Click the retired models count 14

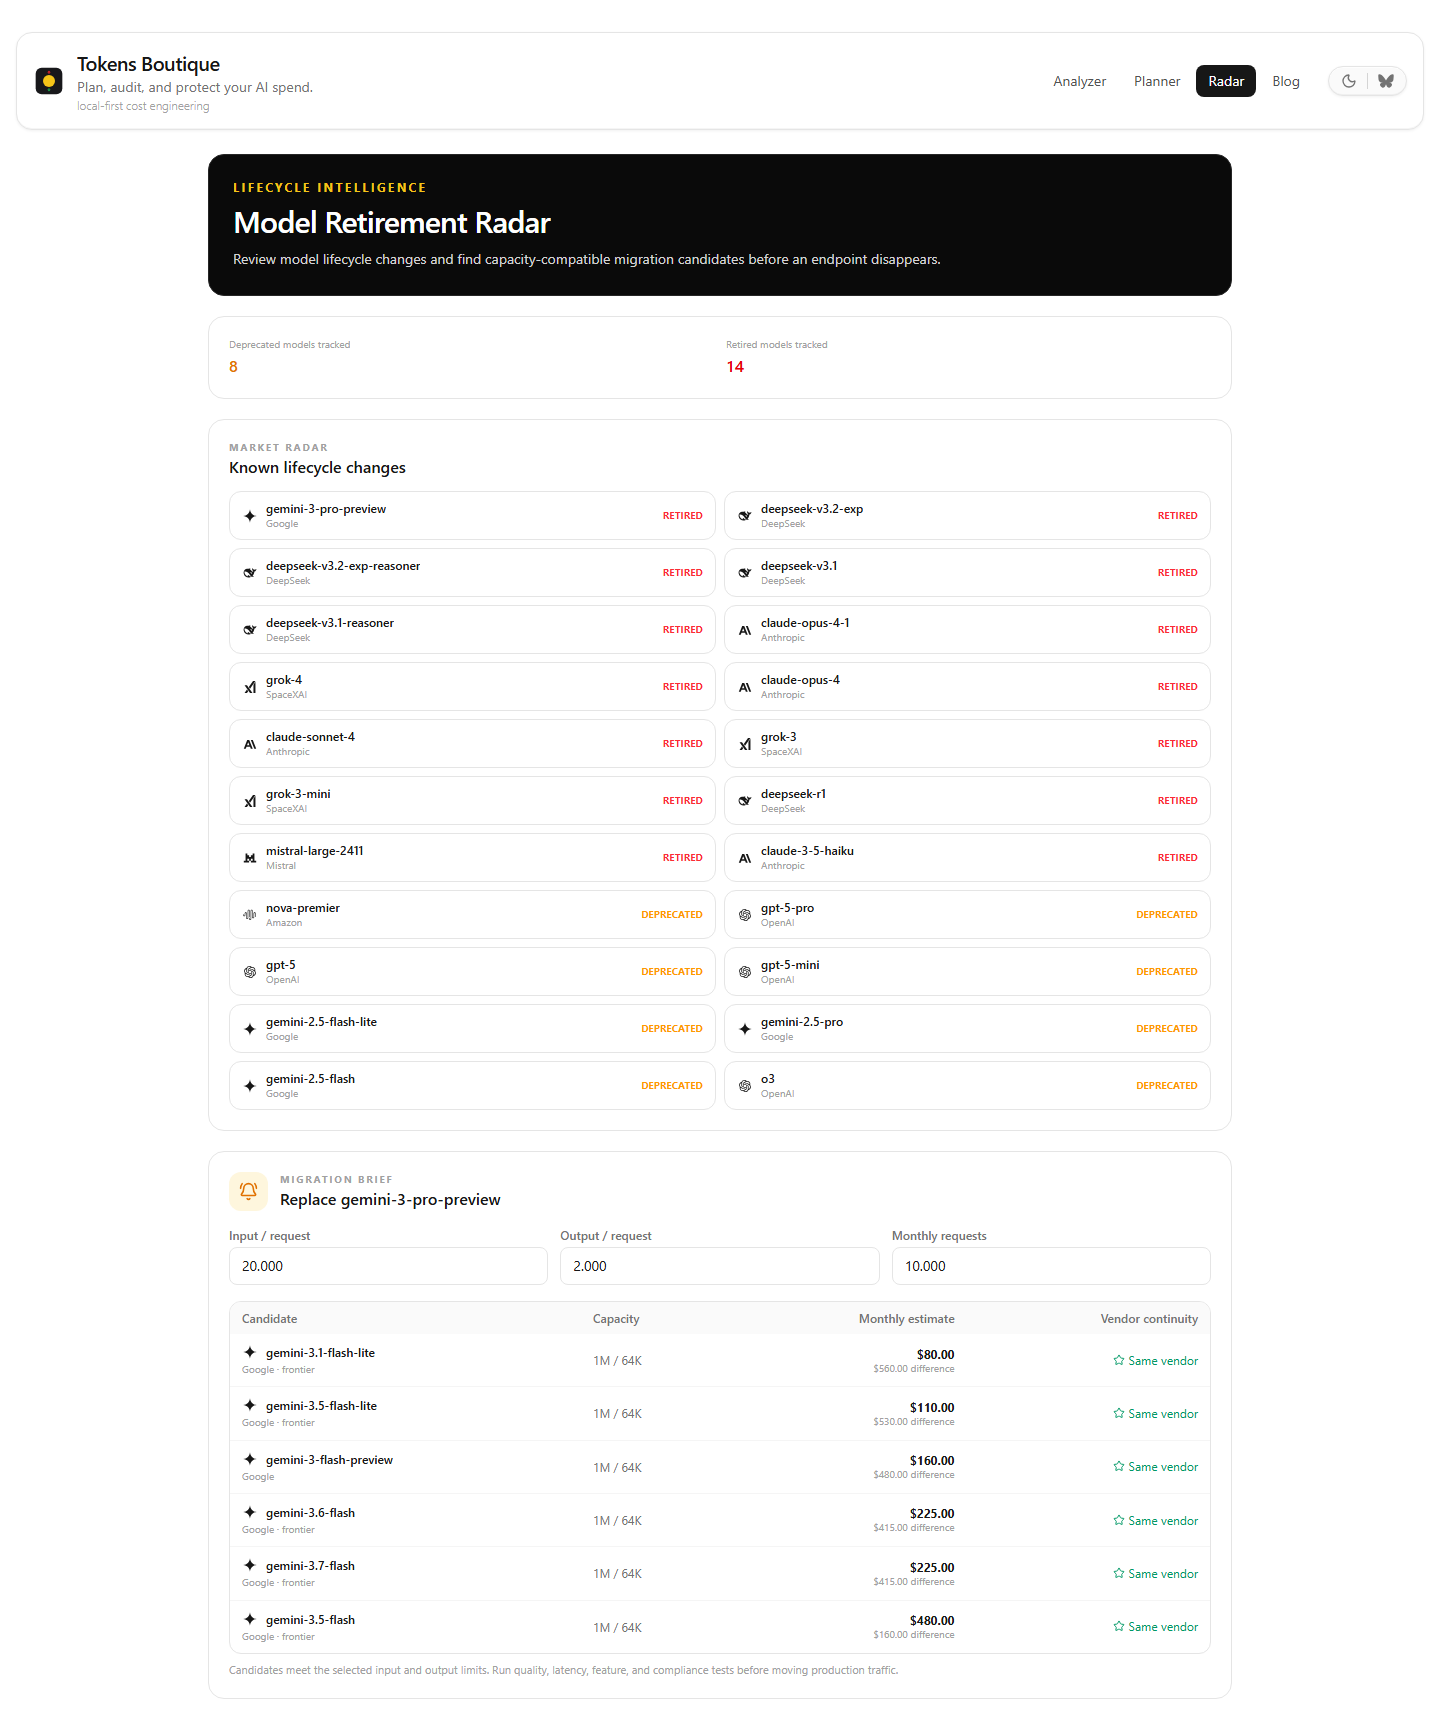735,367
